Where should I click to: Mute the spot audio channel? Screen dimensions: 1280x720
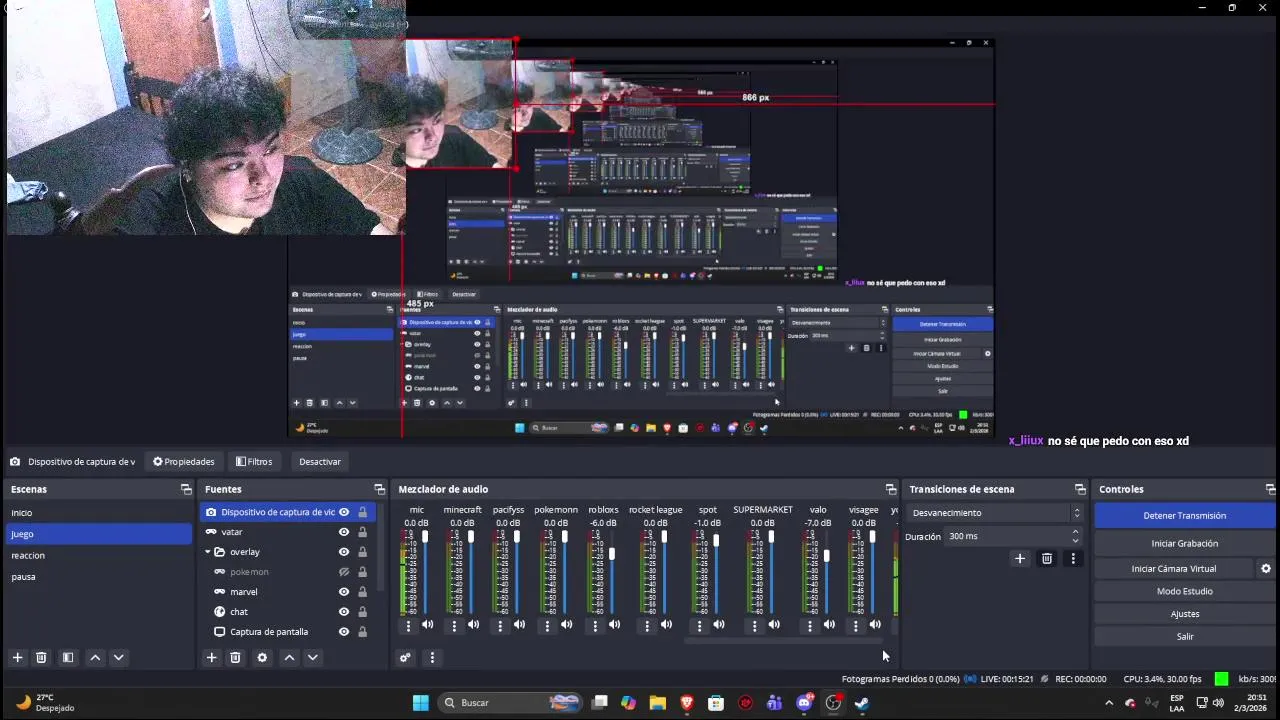(718, 625)
